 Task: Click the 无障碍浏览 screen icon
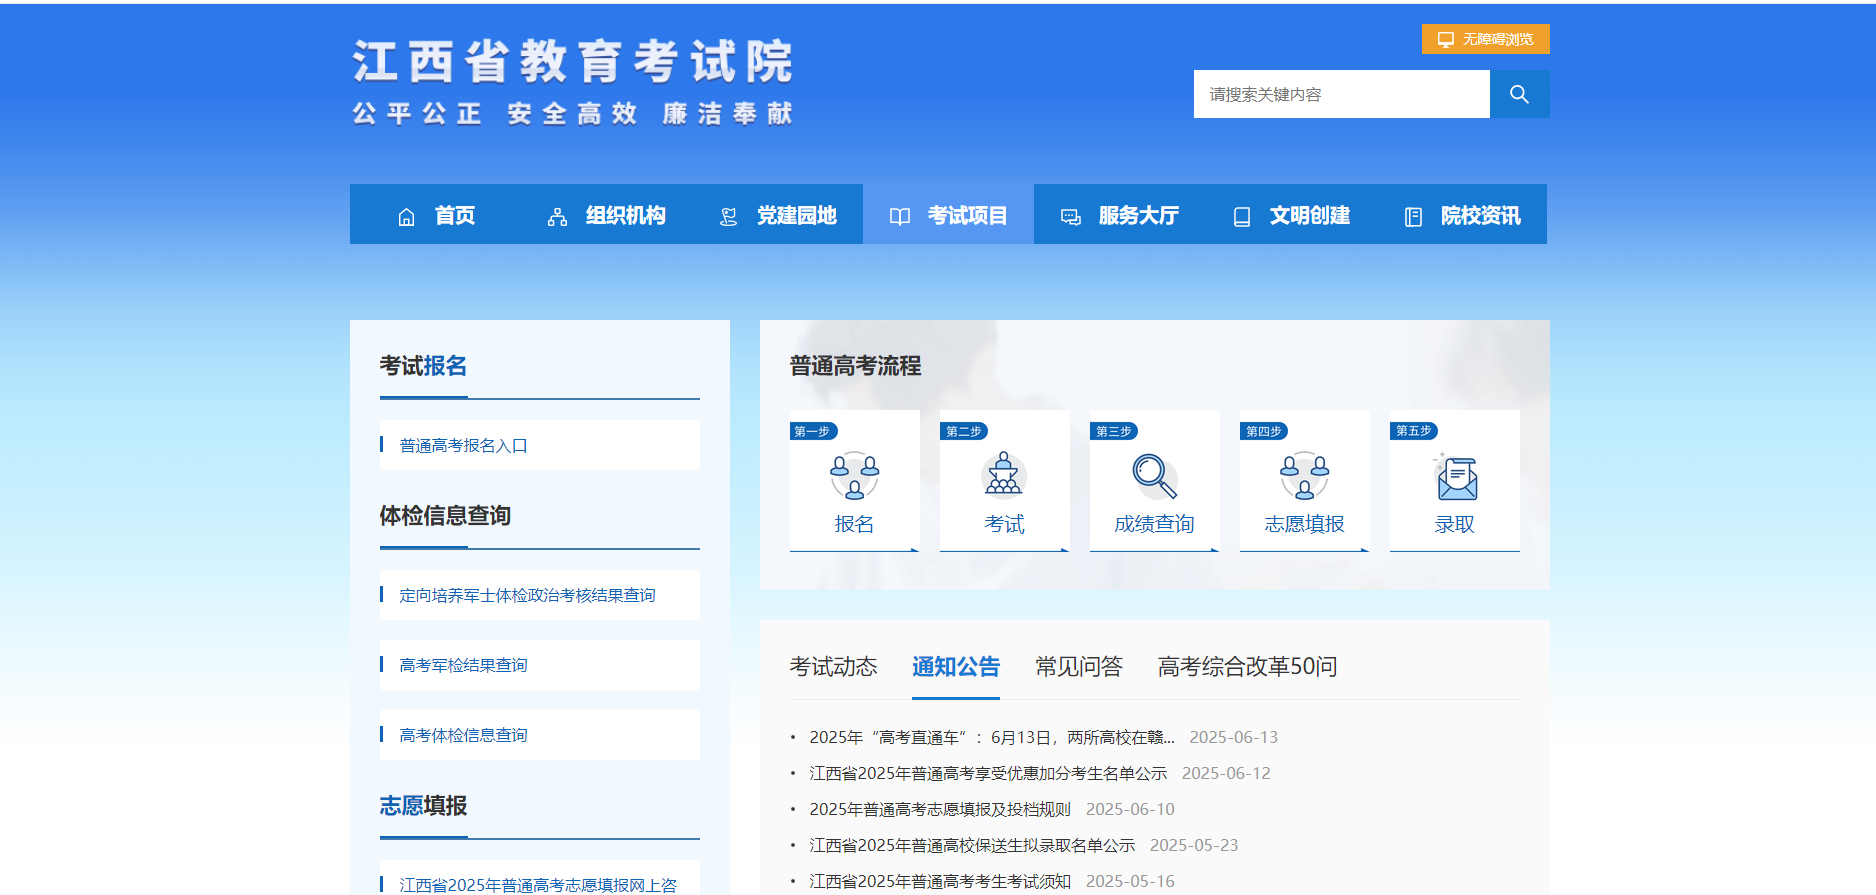point(1446,39)
